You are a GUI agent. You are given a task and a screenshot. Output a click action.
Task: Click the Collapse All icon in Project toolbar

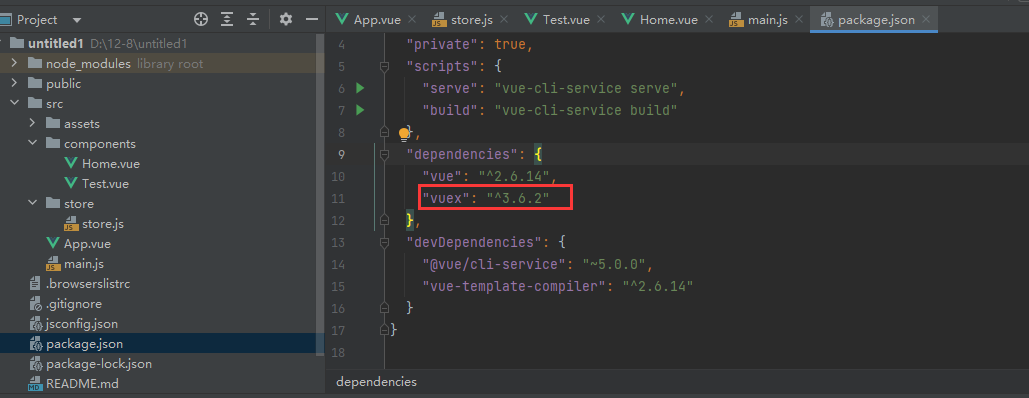pyautogui.click(x=253, y=19)
